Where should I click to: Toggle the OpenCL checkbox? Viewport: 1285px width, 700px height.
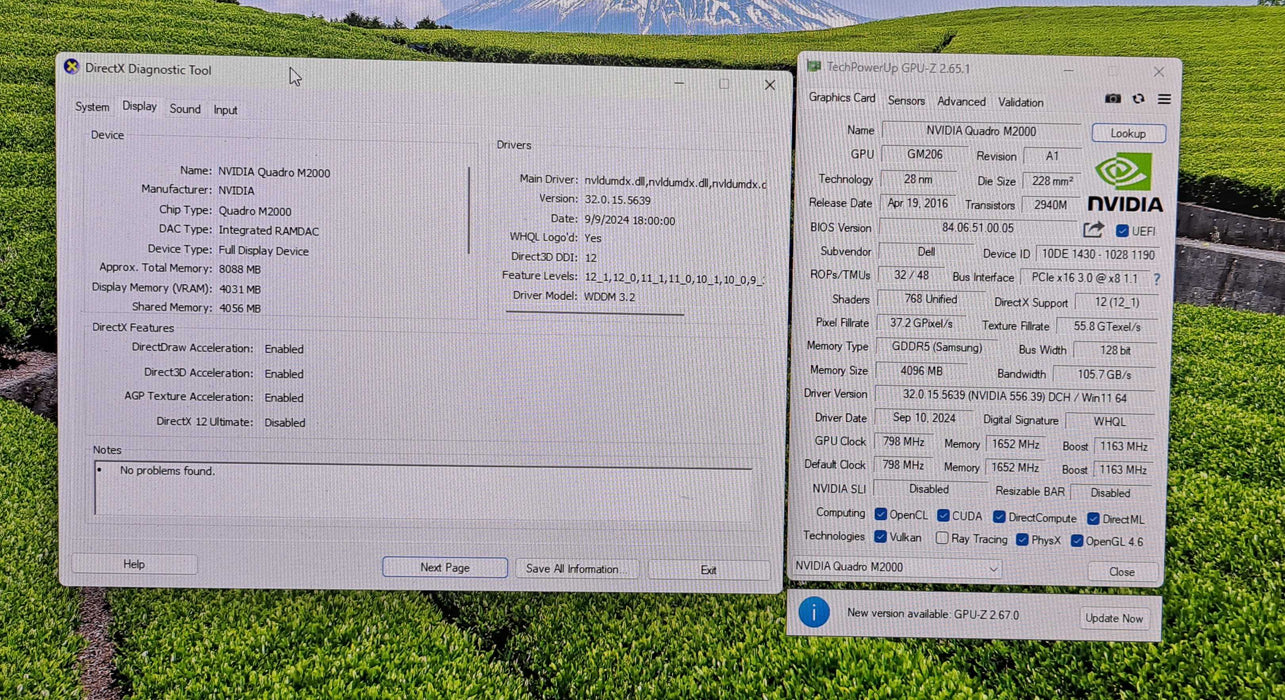click(881, 515)
